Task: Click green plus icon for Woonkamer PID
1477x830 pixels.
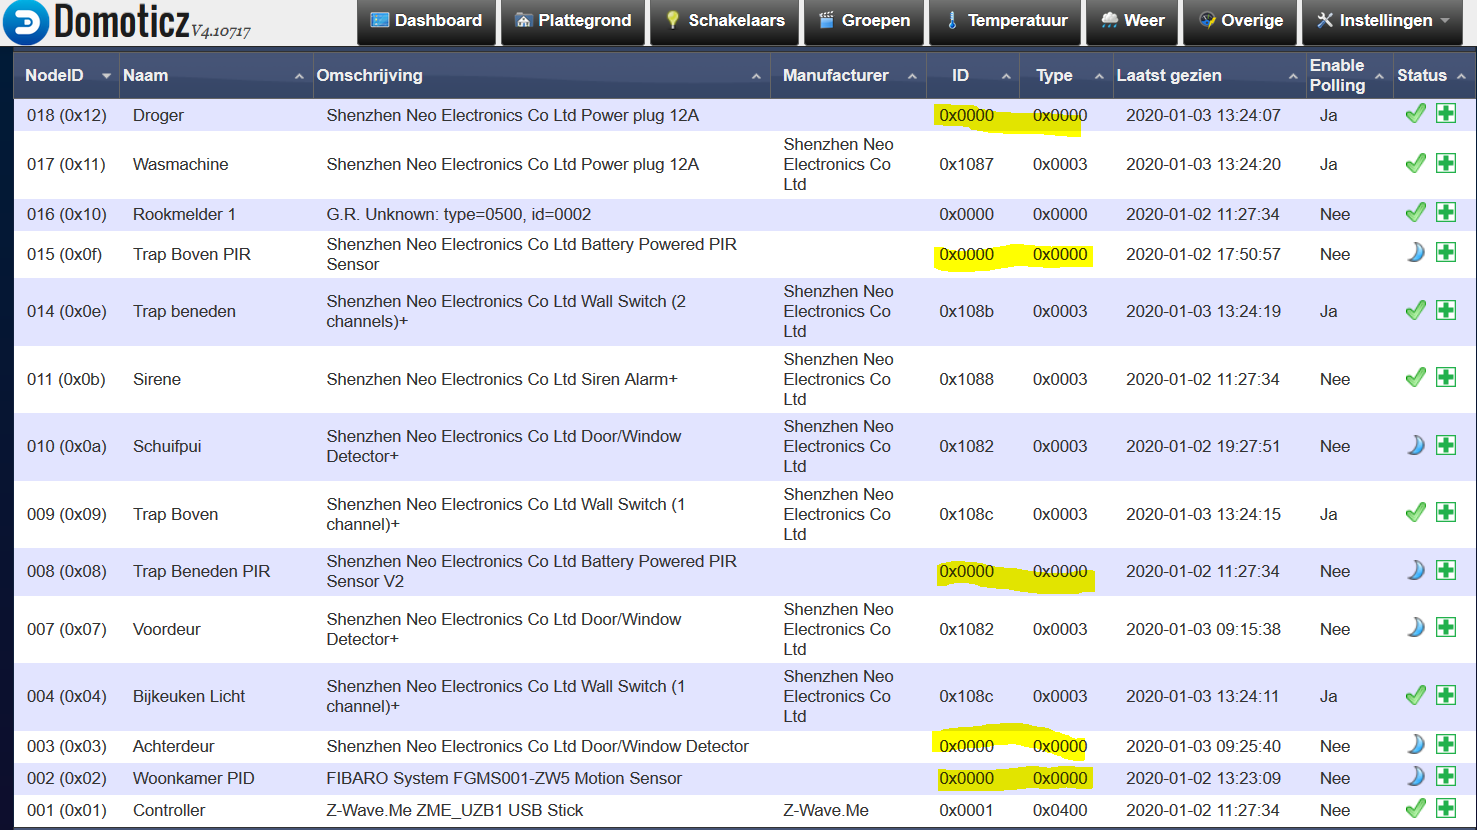Action: pyautogui.click(x=1446, y=776)
